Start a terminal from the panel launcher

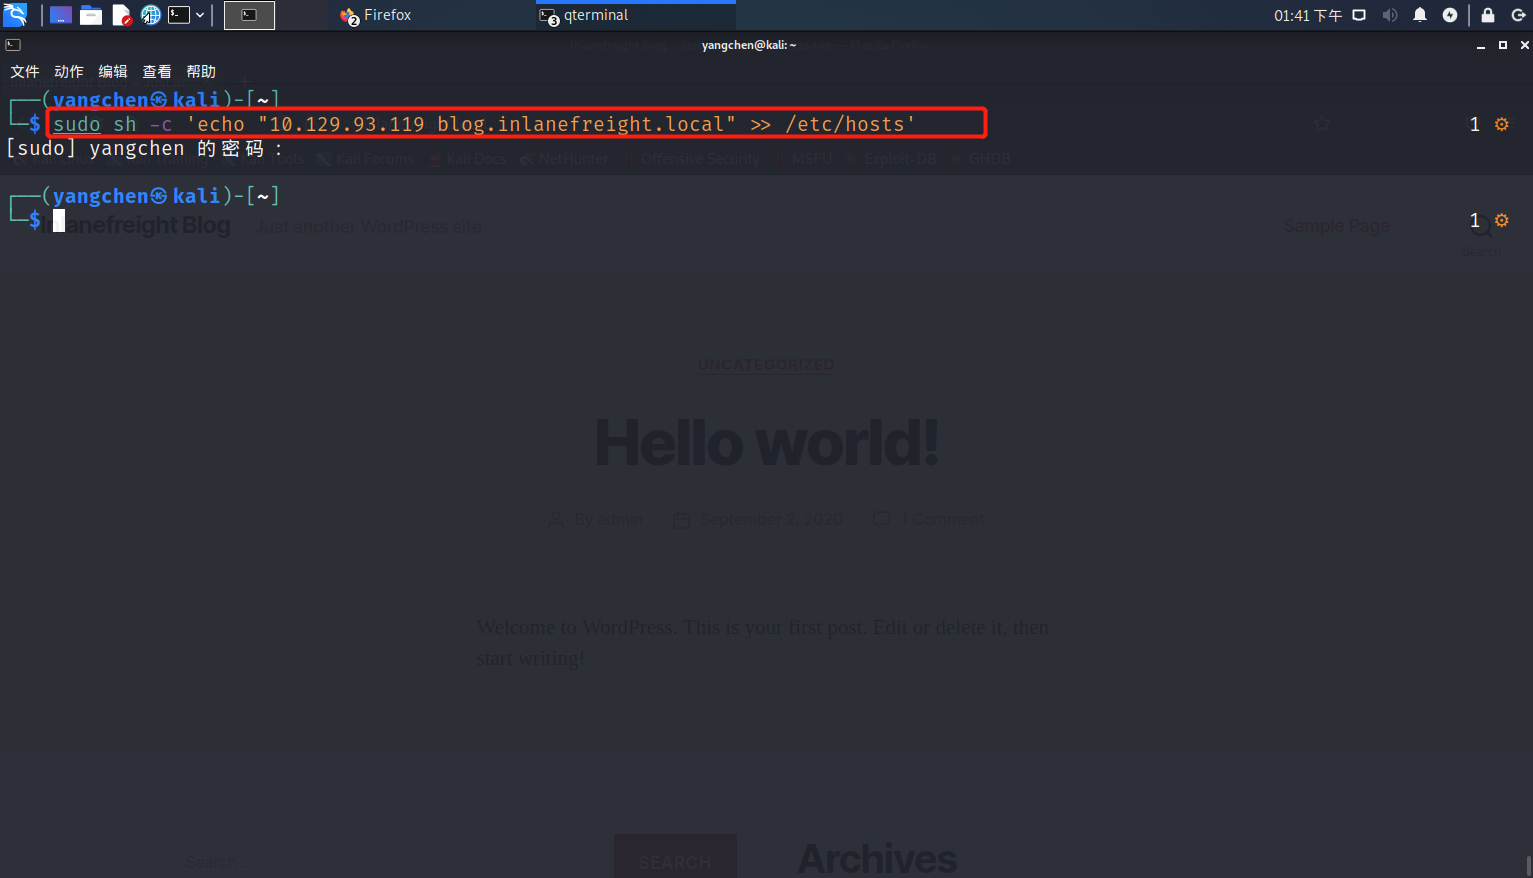coord(179,15)
